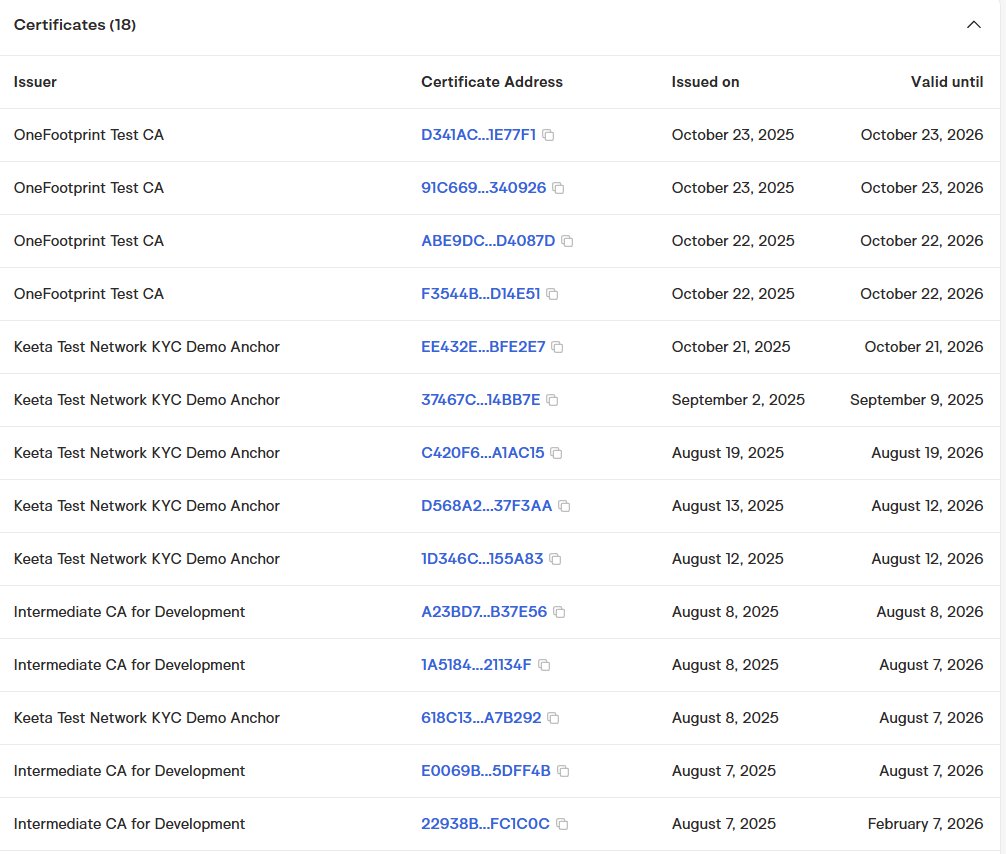This screenshot has height=854, width=1006.
Task: Click issuer of certificate A23BD7...B37E56
Action: [x=130, y=612]
